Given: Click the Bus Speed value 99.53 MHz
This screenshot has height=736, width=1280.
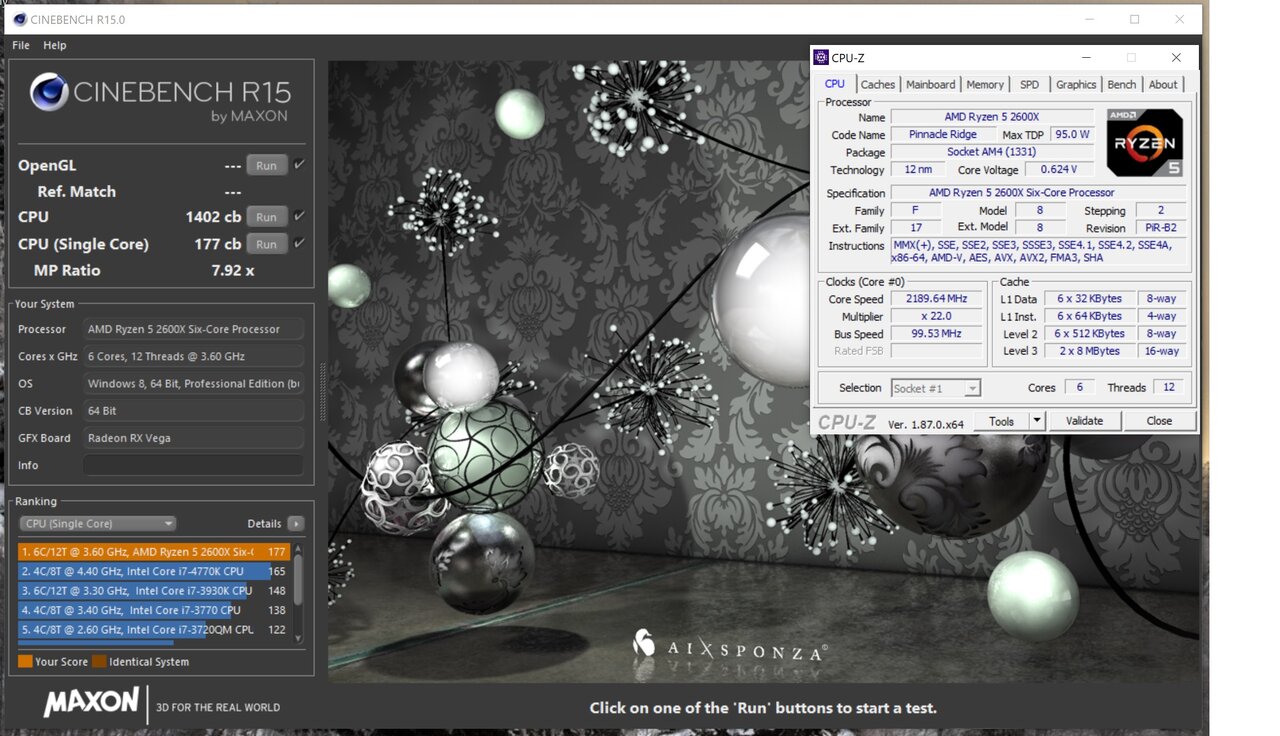Looking at the screenshot, I should [937, 334].
